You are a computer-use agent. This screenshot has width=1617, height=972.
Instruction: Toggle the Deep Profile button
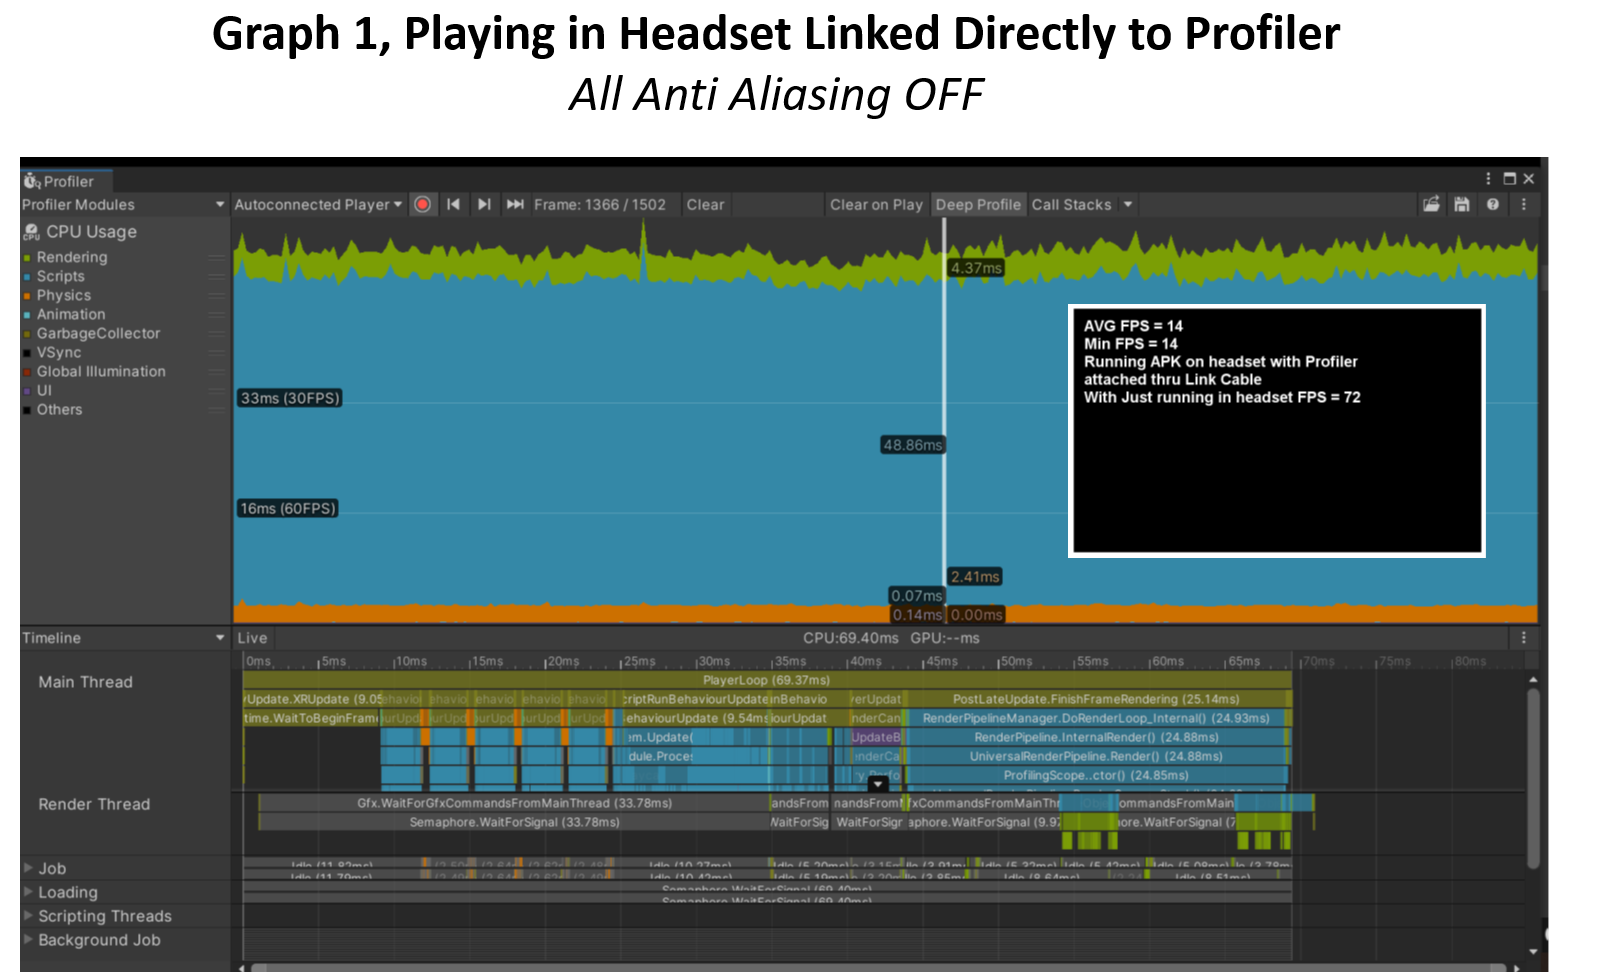click(x=978, y=204)
